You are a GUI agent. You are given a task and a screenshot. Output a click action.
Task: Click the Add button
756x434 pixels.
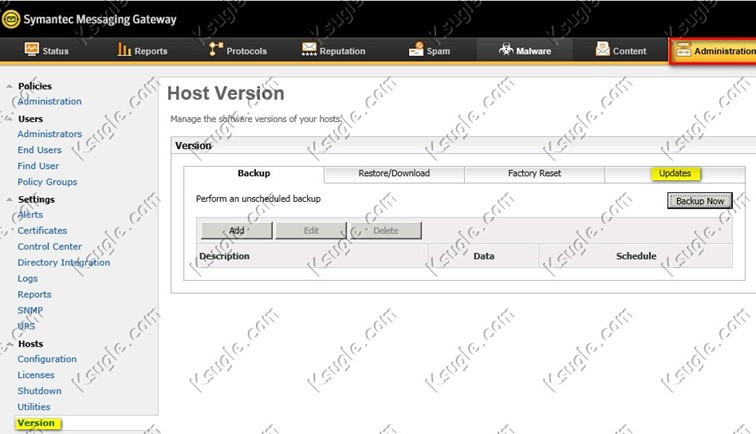(x=237, y=231)
